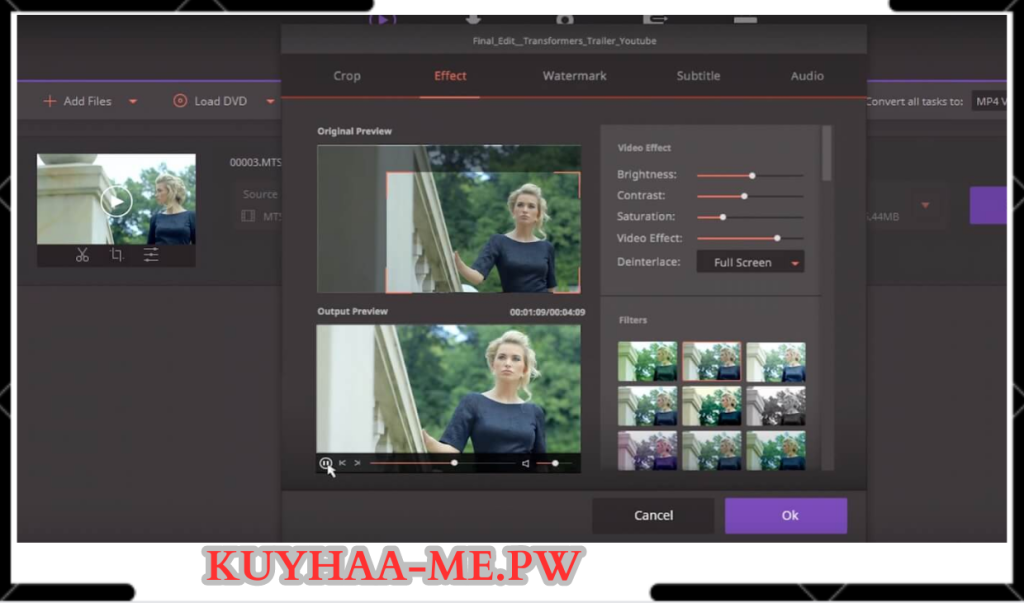1024x603 pixels.
Task: Click the 00:01:09/00:04:09 timecode
Action: point(547,312)
